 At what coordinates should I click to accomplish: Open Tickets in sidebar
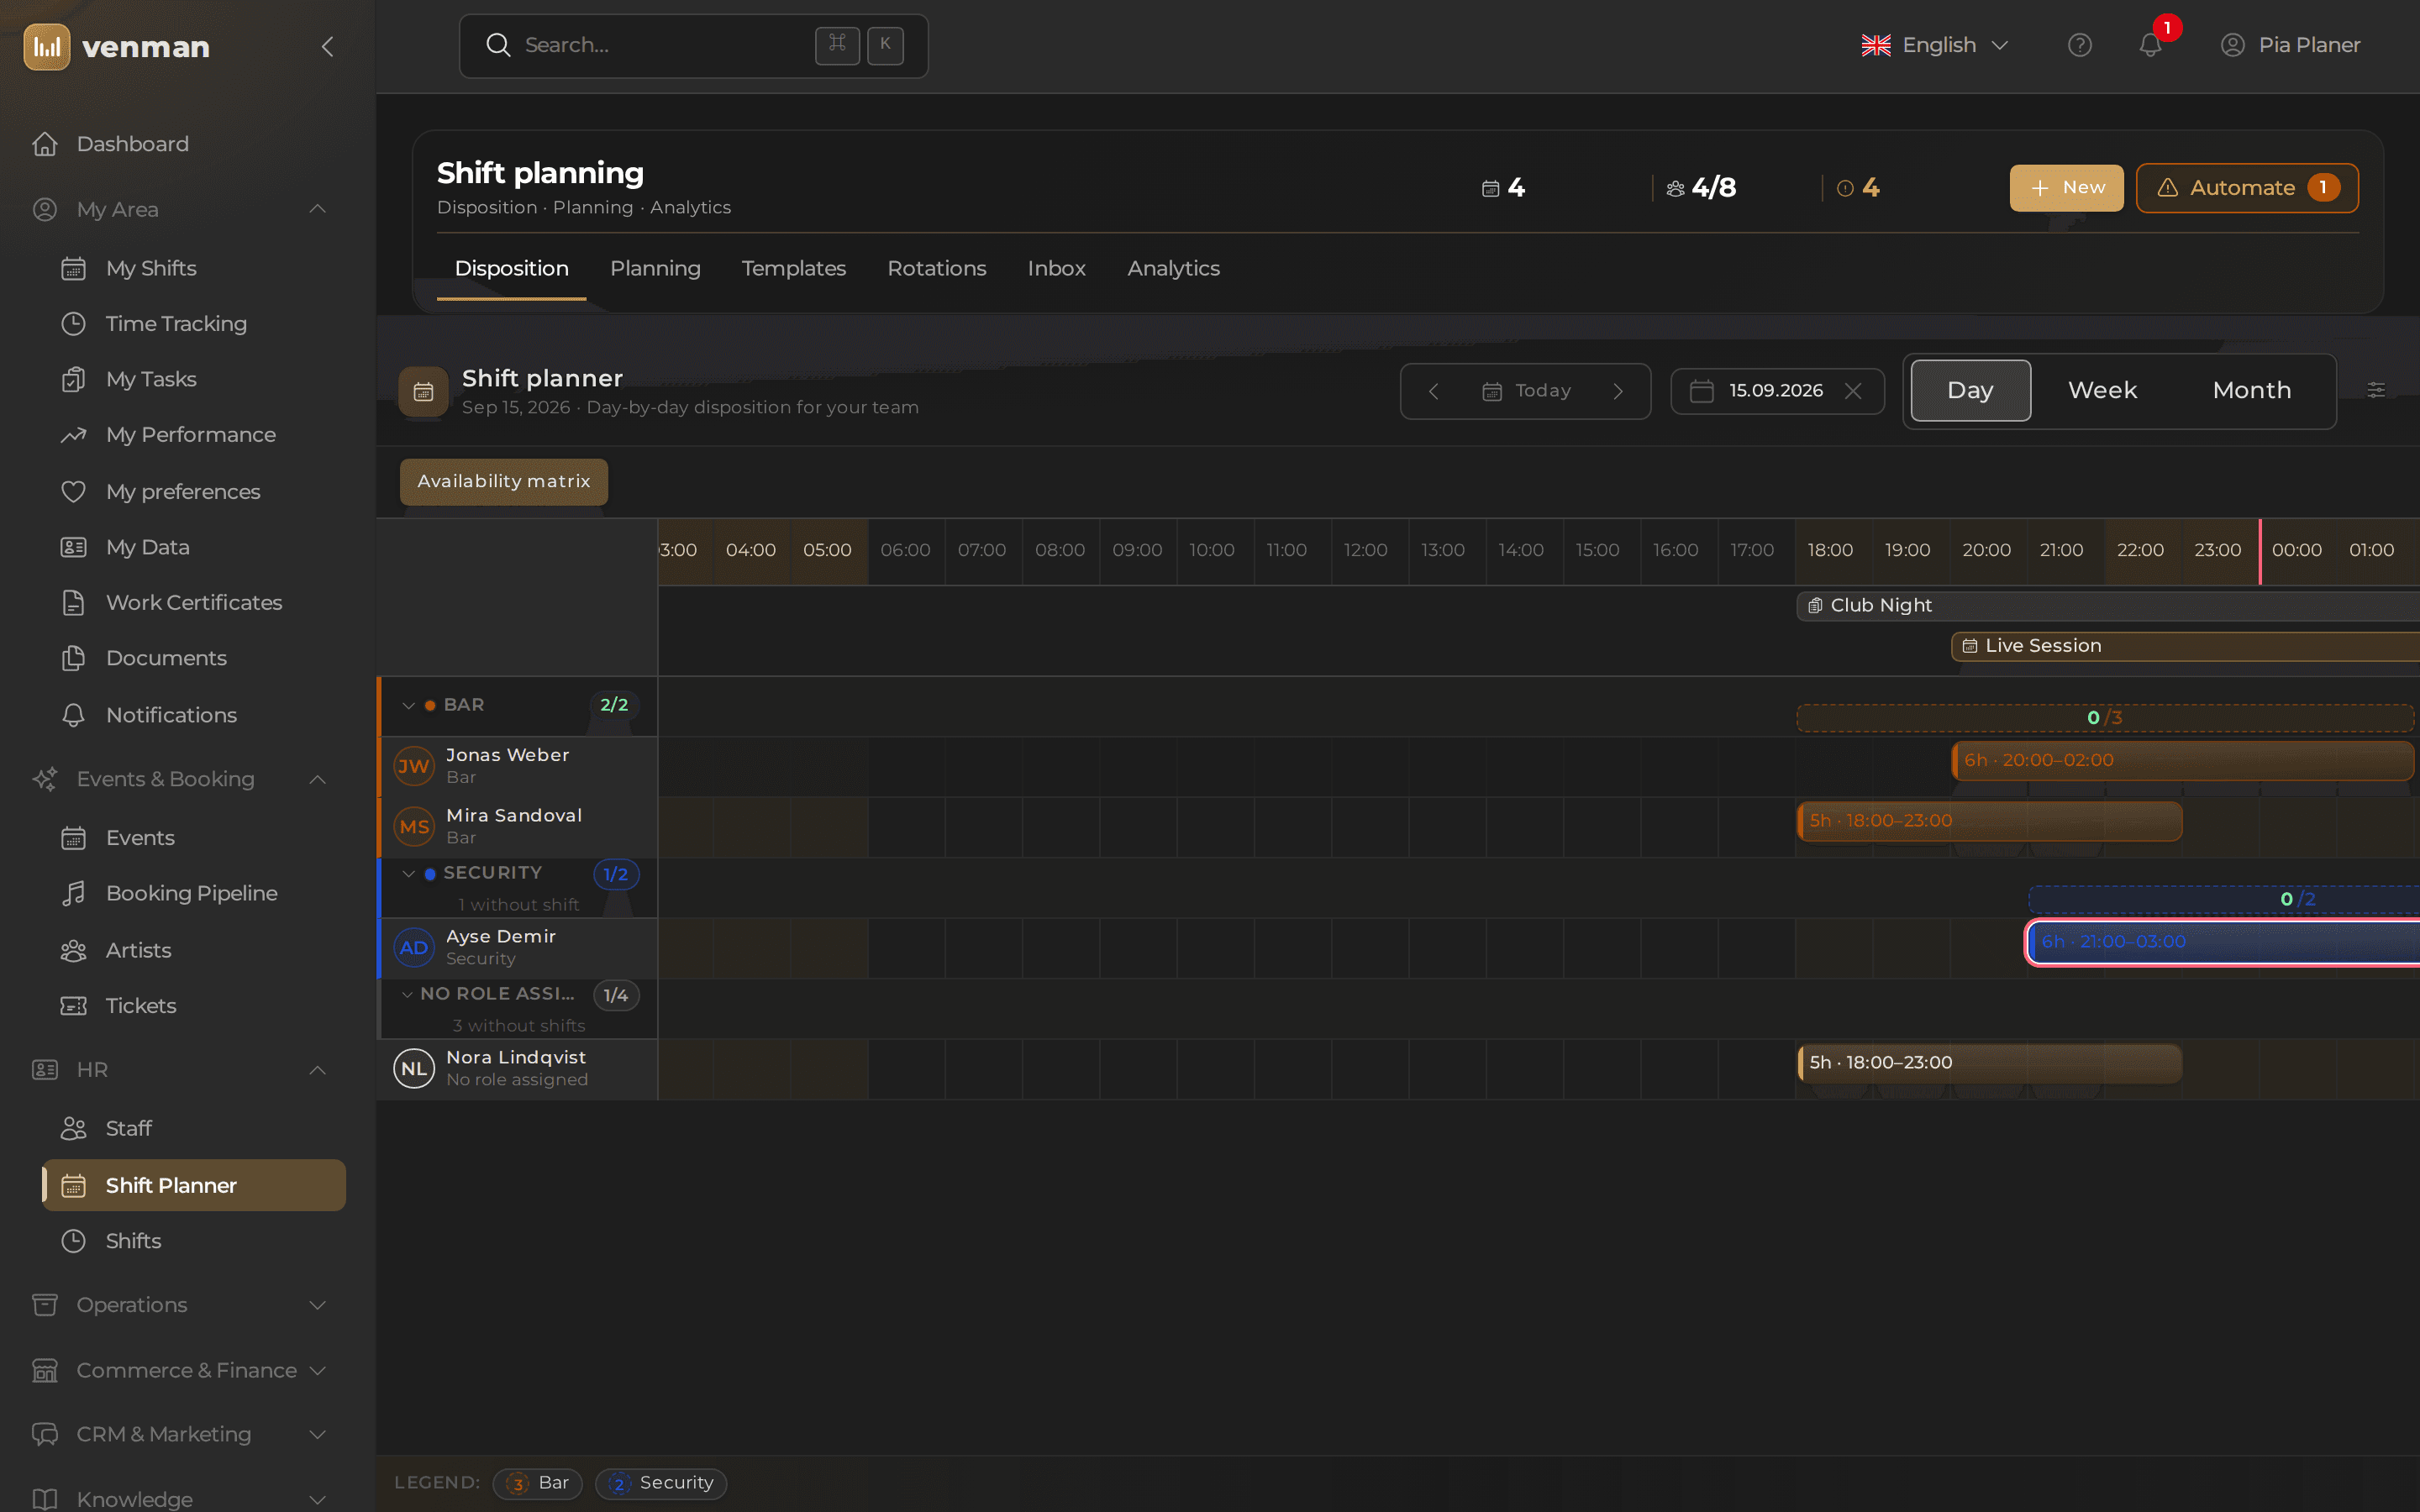[x=196, y=1006]
